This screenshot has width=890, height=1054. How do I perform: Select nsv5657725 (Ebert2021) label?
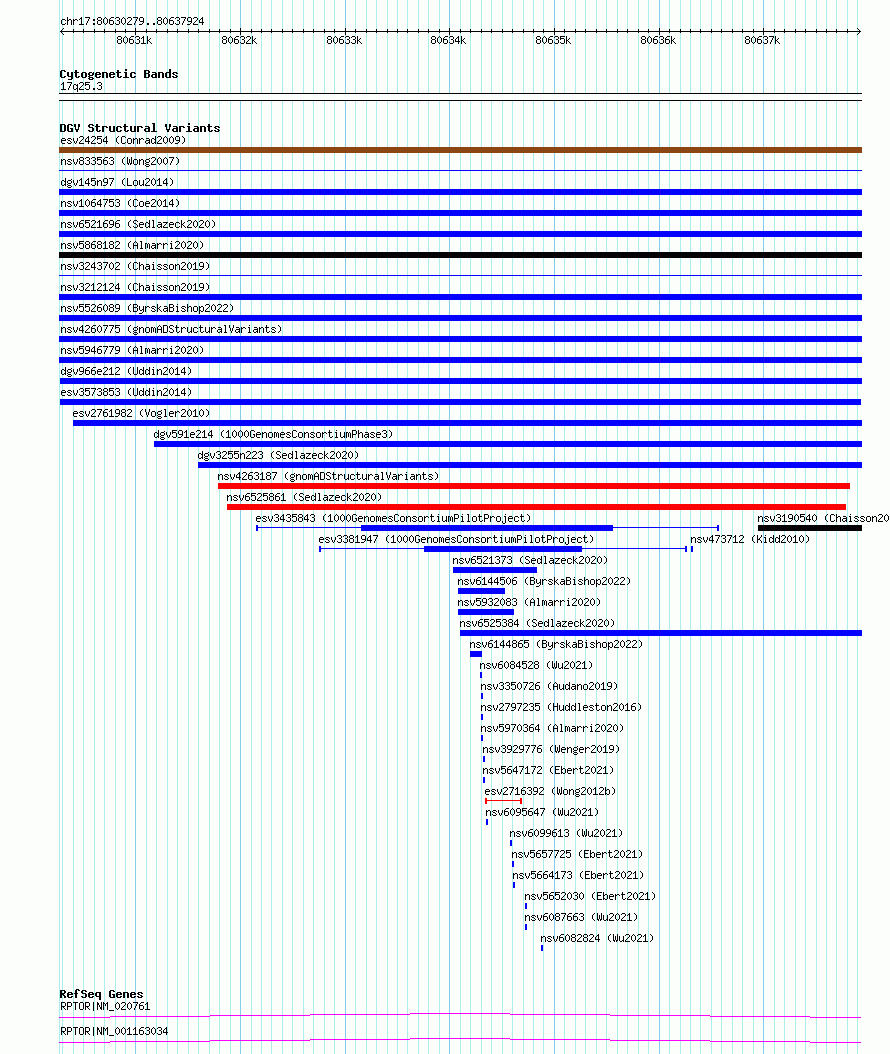pos(577,854)
